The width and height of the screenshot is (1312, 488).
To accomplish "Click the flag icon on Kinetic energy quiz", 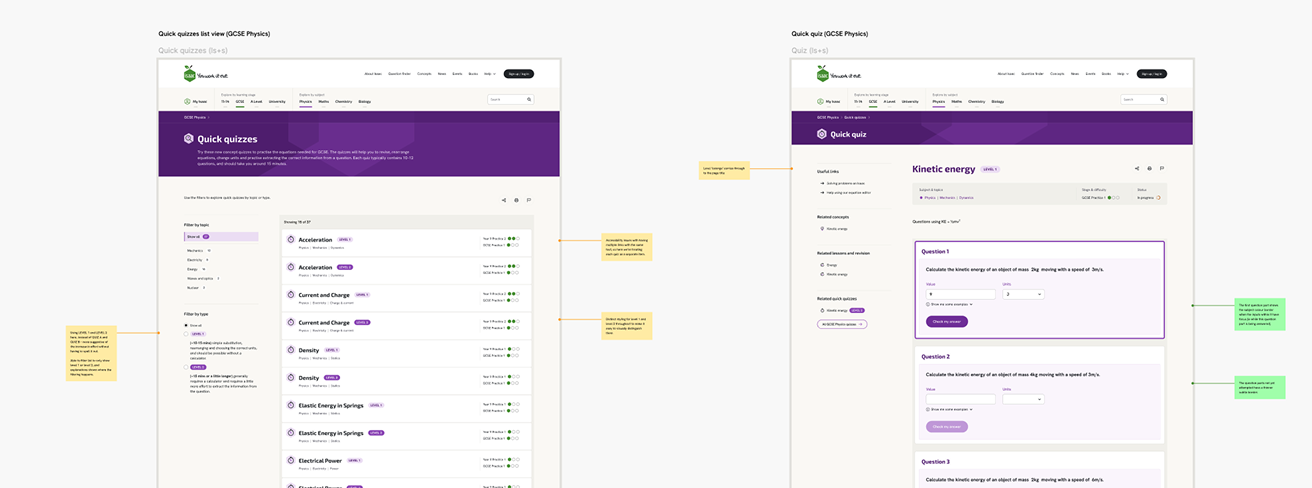I will 1162,168.
